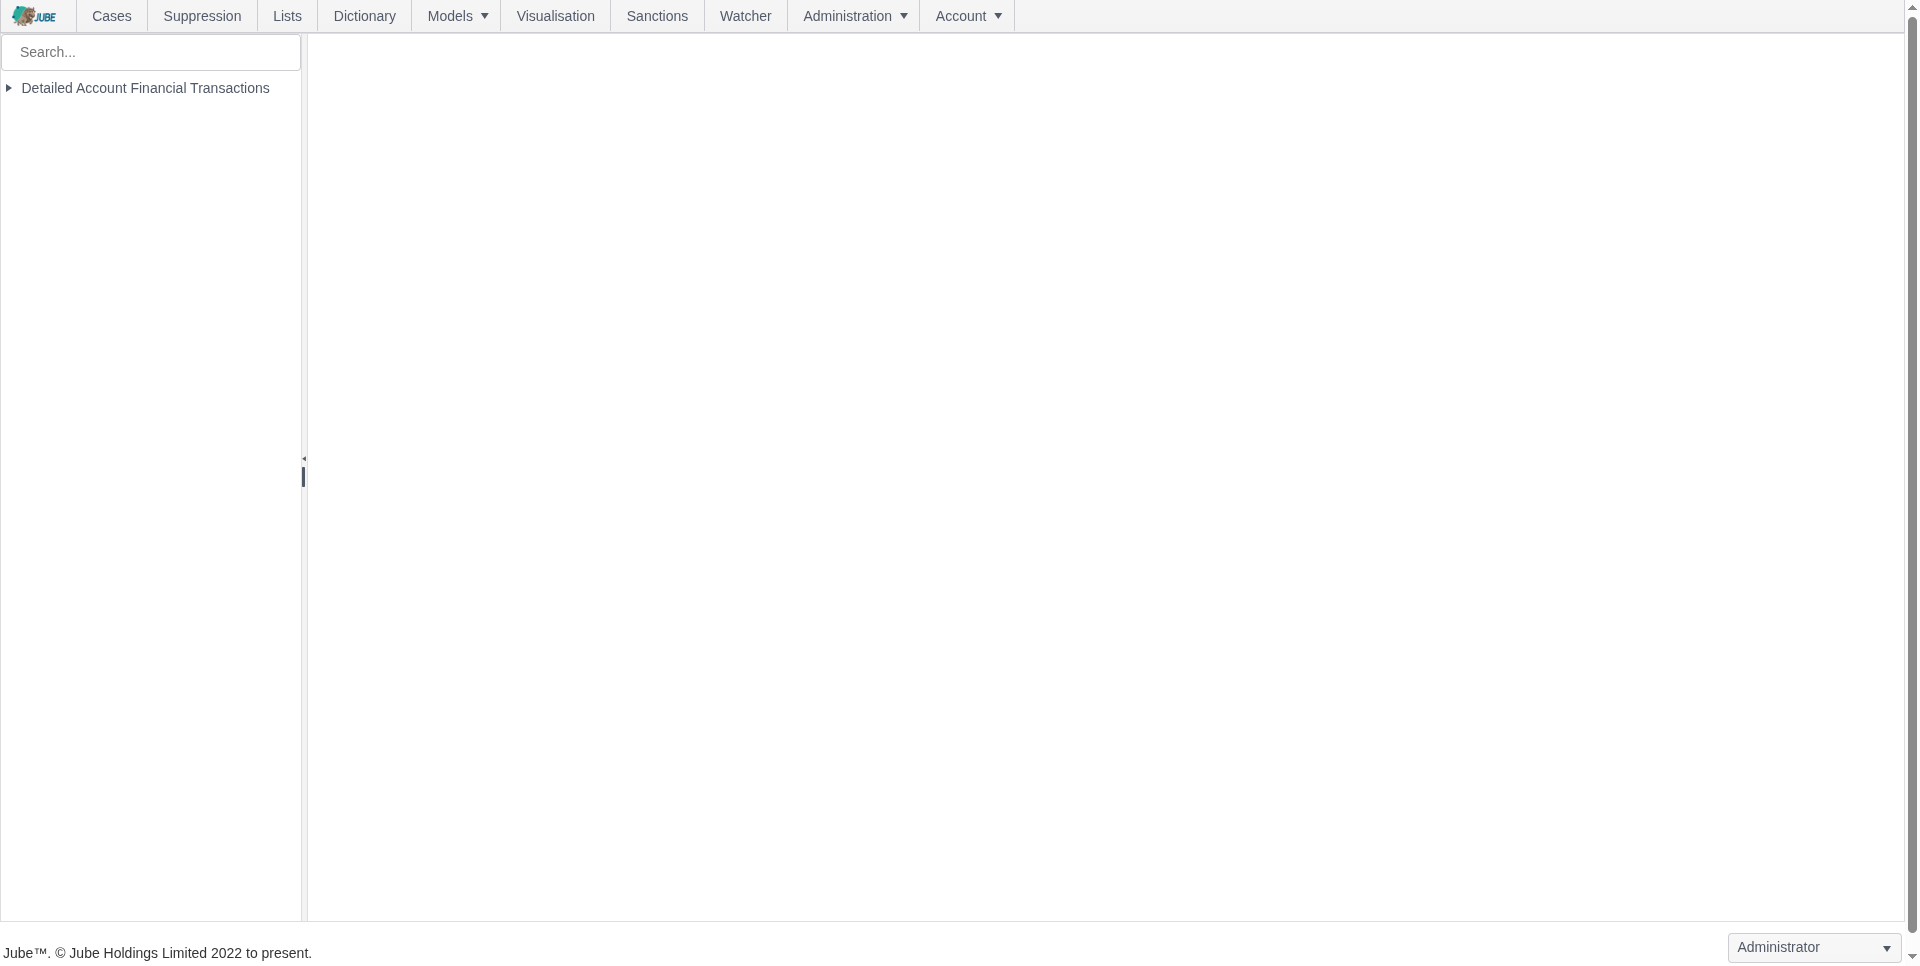1920x966 pixels.
Task: Open the Lists section
Action: 287,16
